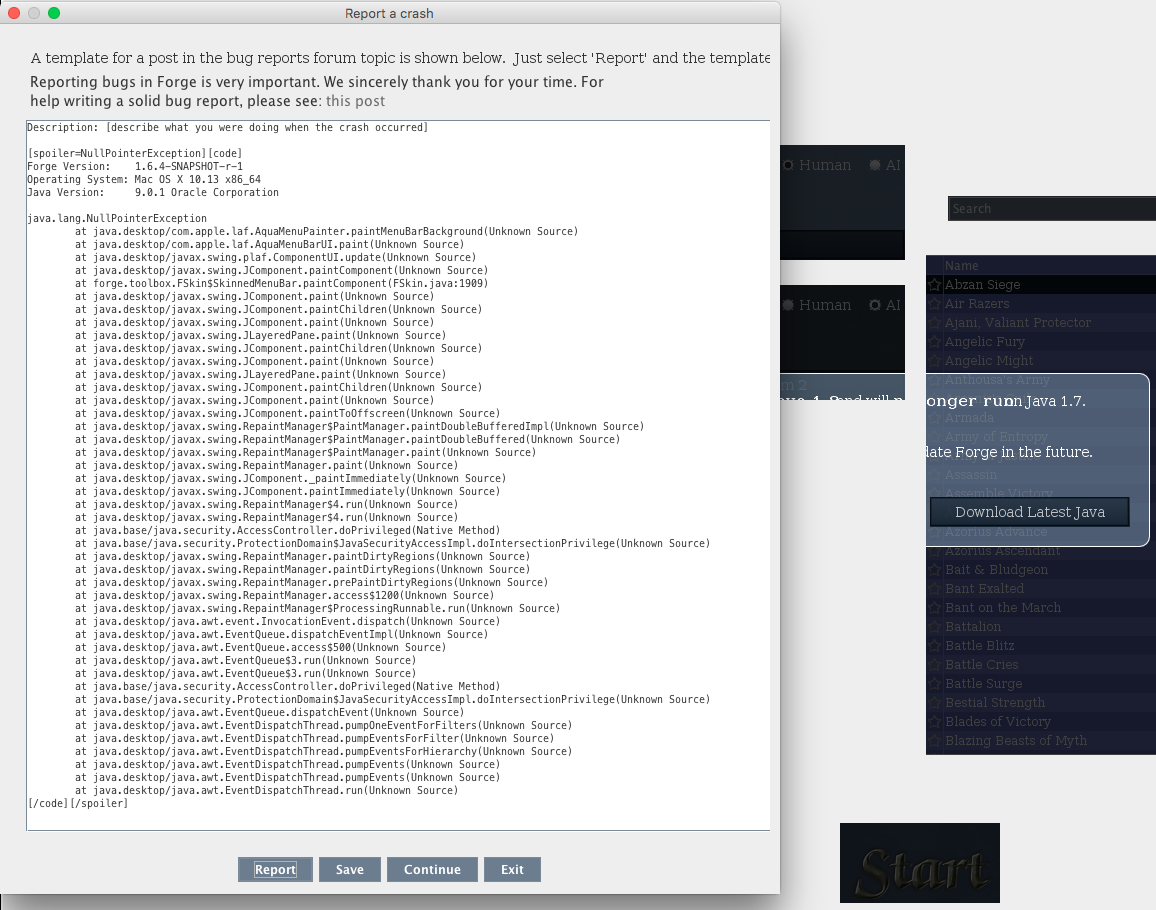Select Human radio button for the upper player

[789, 165]
